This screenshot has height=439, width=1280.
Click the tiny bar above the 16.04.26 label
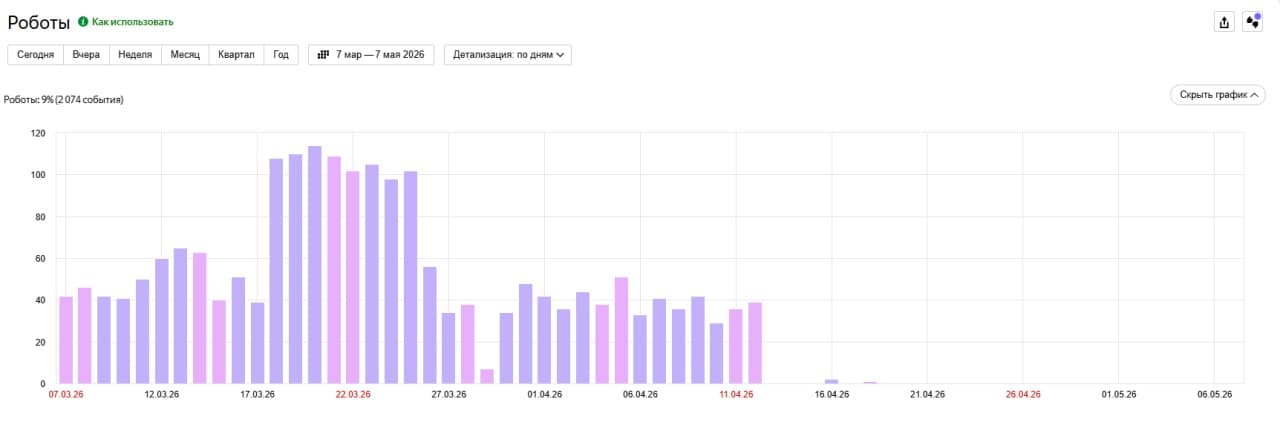pyautogui.click(x=832, y=382)
